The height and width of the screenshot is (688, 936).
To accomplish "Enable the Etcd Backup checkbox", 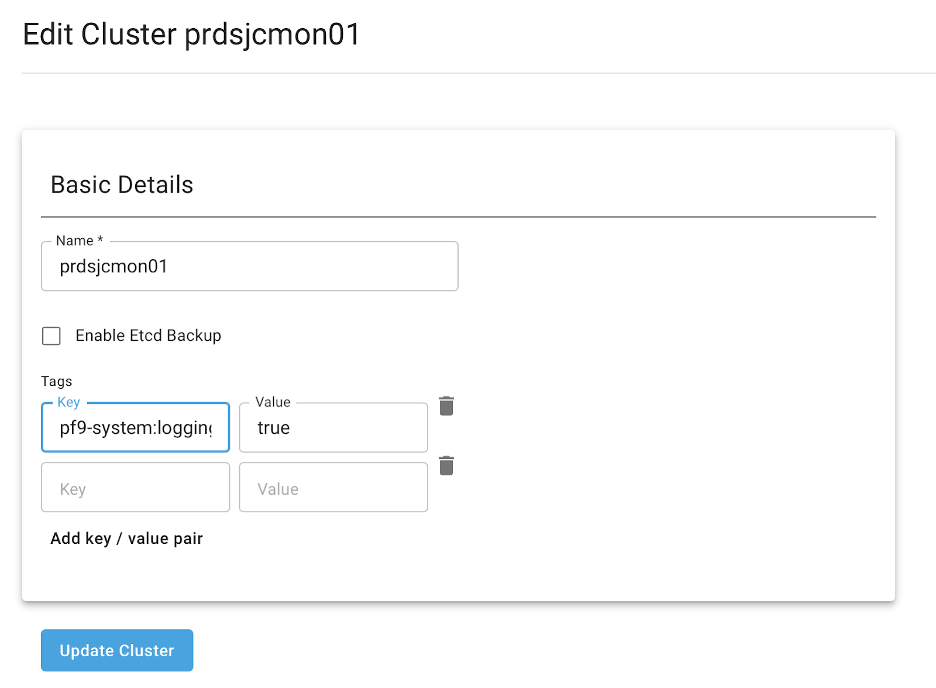I will coord(51,336).
